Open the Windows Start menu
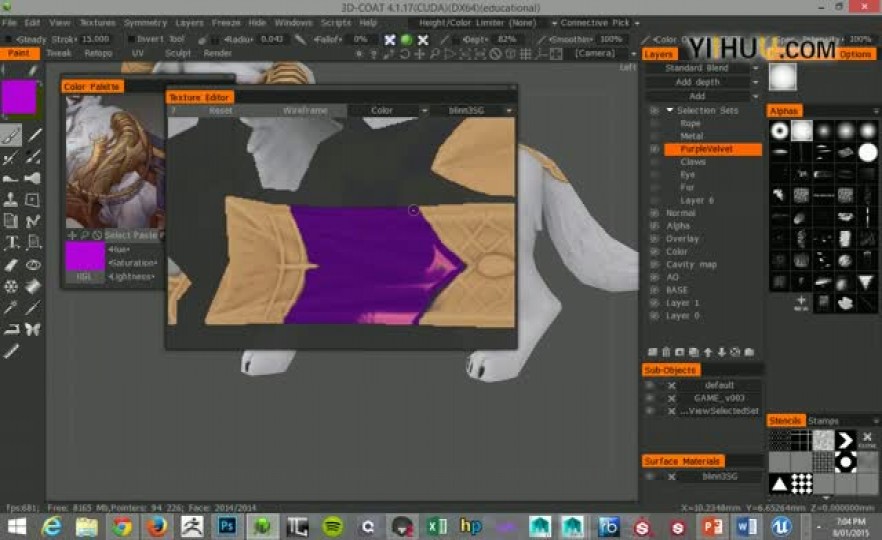The width and height of the screenshot is (882, 540). click(x=16, y=526)
